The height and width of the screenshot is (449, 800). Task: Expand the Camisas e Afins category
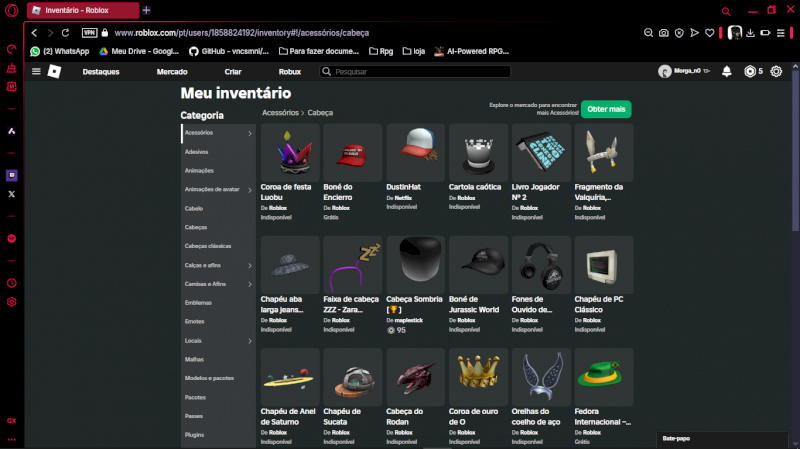tap(250, 284)
